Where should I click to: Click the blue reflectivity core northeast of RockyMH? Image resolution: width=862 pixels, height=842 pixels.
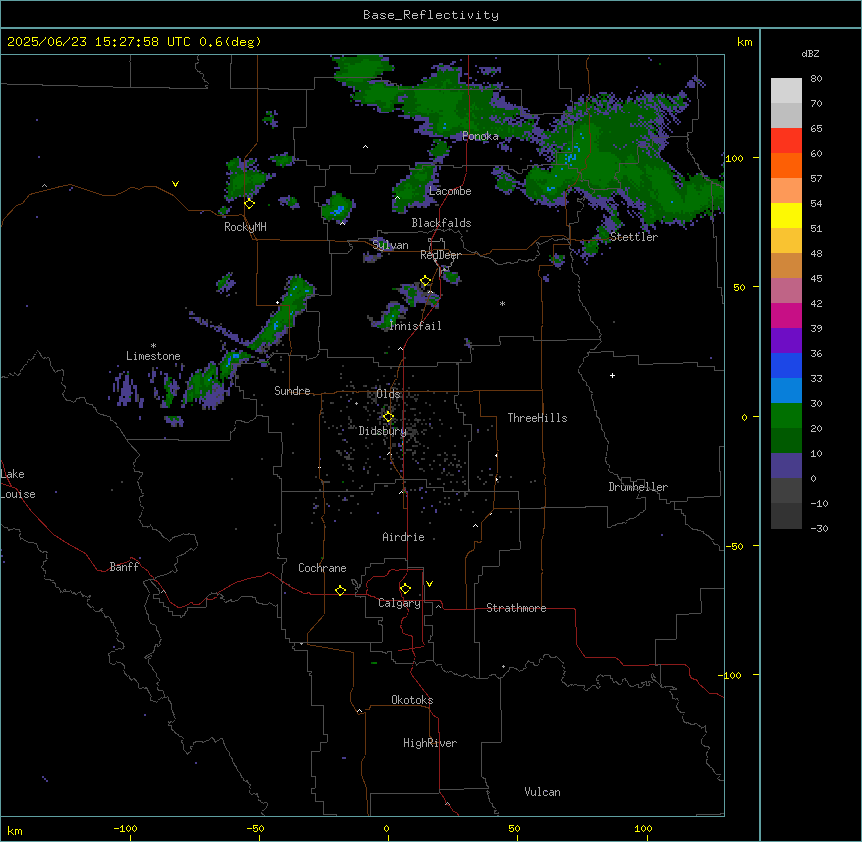(337, 209)
